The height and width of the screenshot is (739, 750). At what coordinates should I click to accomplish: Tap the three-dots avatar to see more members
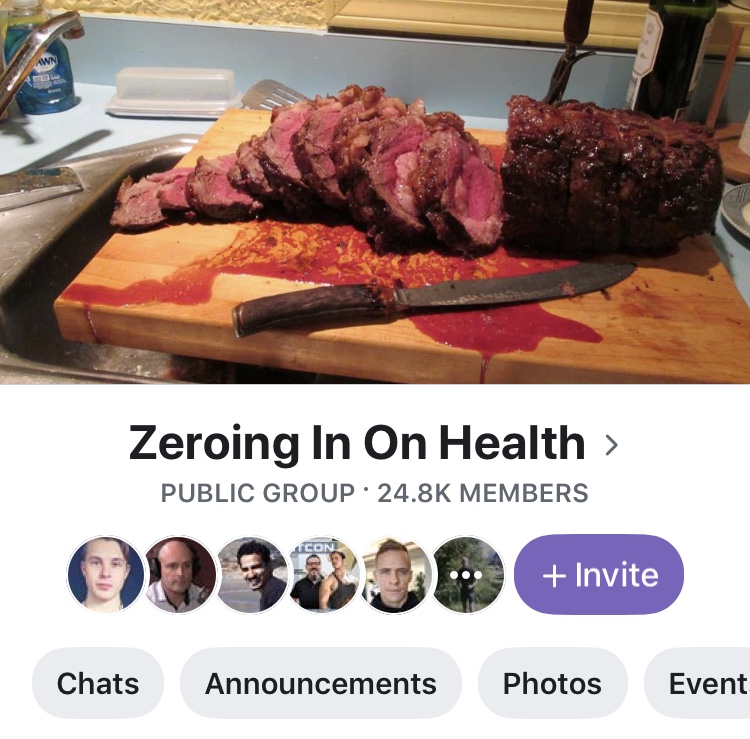(x=468, y=574)
